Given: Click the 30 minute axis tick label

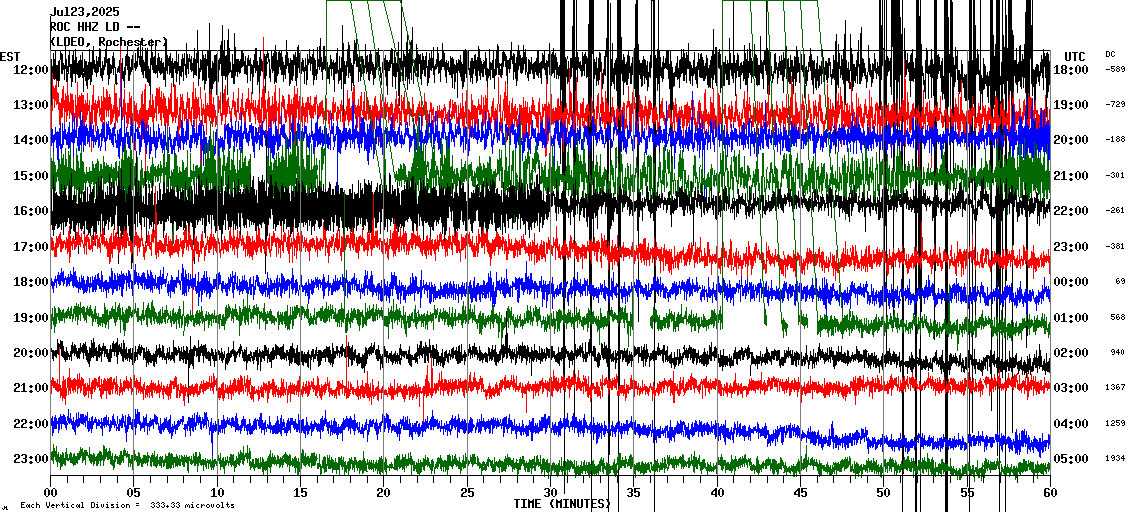Looking at the screenshot, I should point(550,493).
